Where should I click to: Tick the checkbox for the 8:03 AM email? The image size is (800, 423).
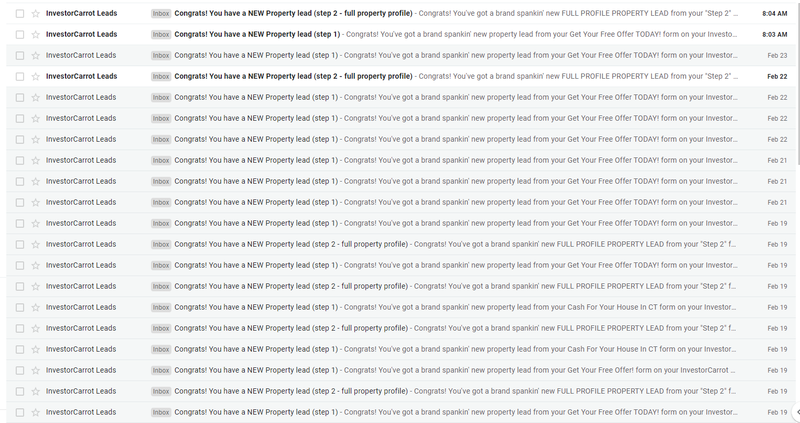pyautogui.click(x=19, y=34)
